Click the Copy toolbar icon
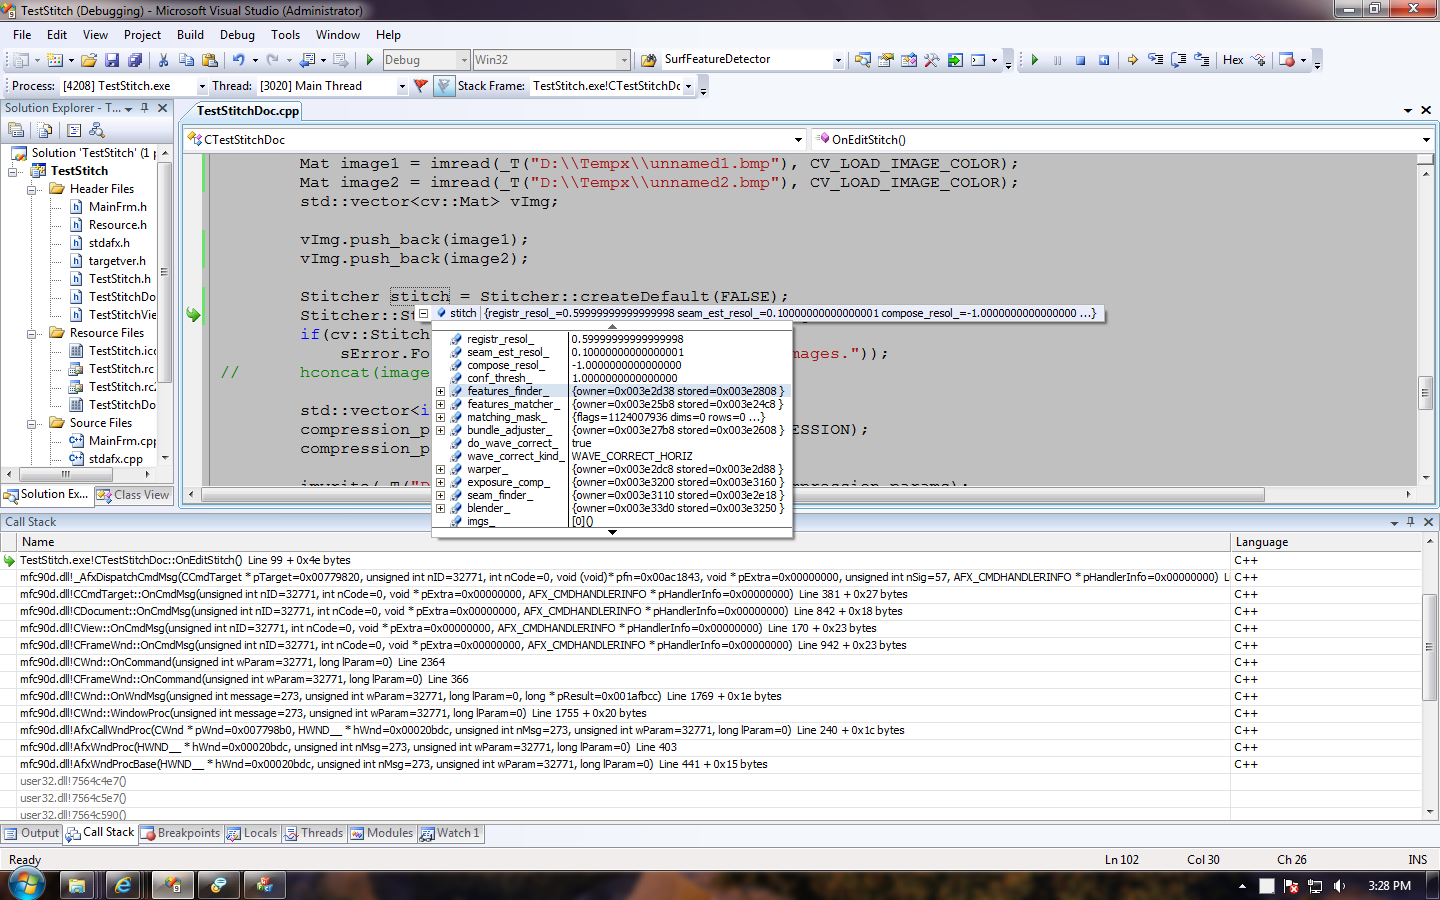1440x900 pixels. (x=186, y=60)
